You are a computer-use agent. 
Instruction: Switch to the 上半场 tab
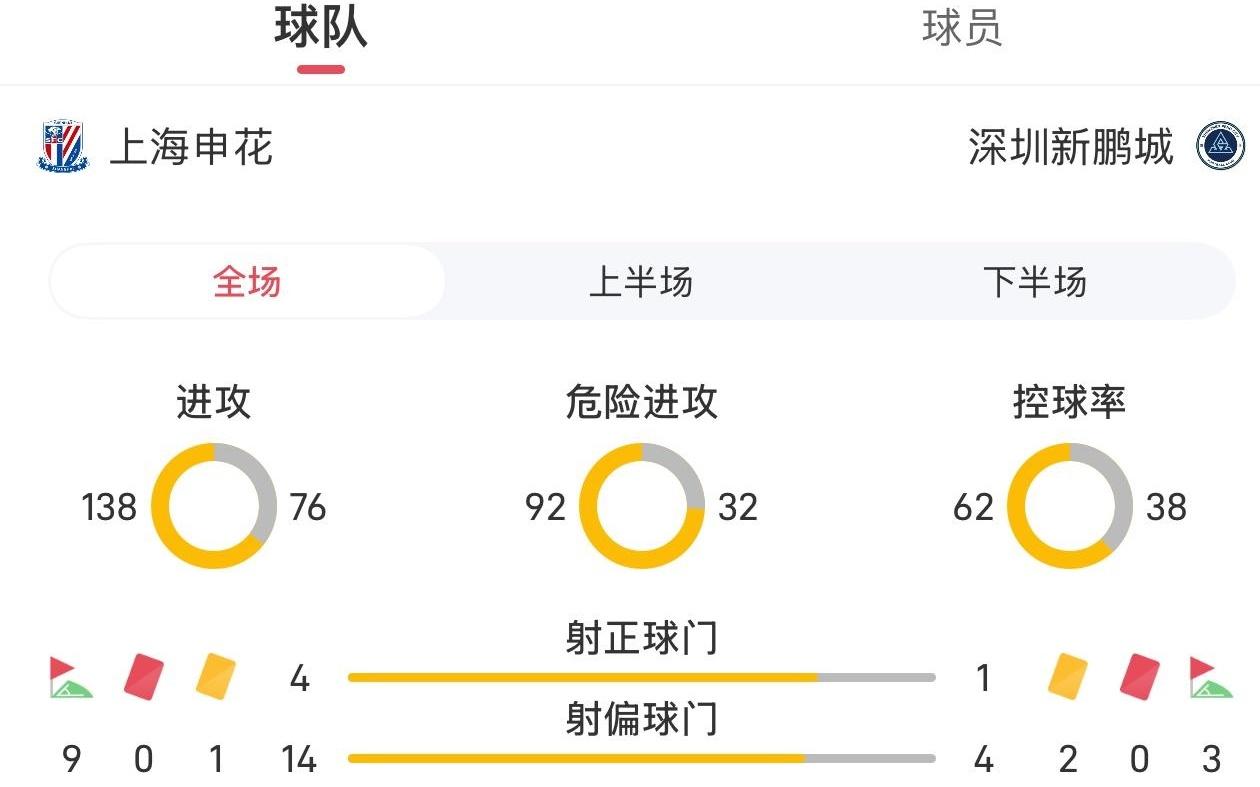coord(644,282)
